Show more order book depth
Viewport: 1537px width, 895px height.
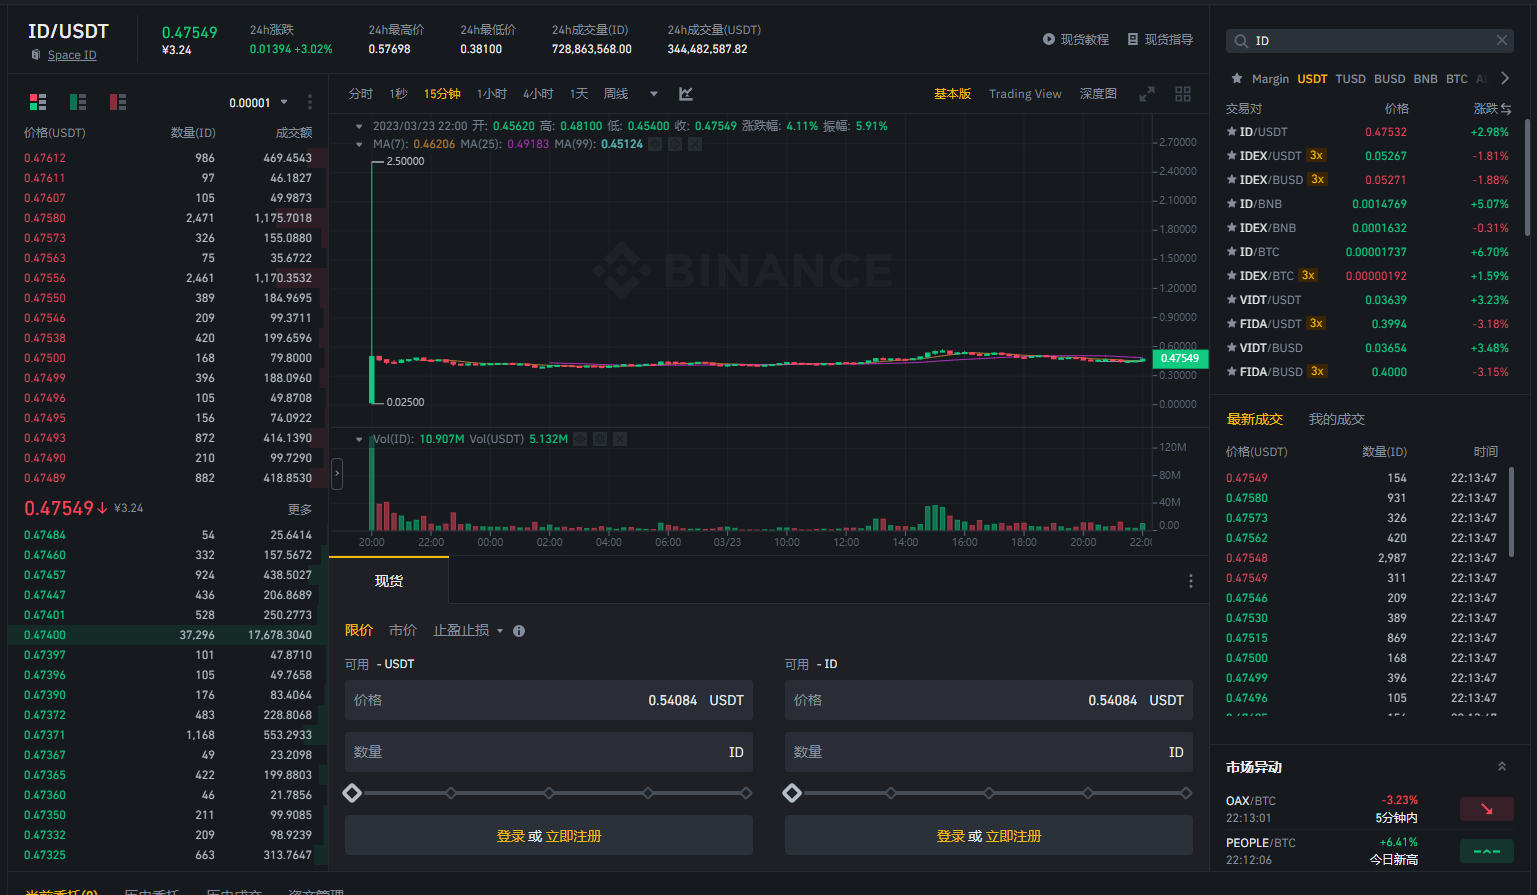pyautogui.click(x=300, y=509)
